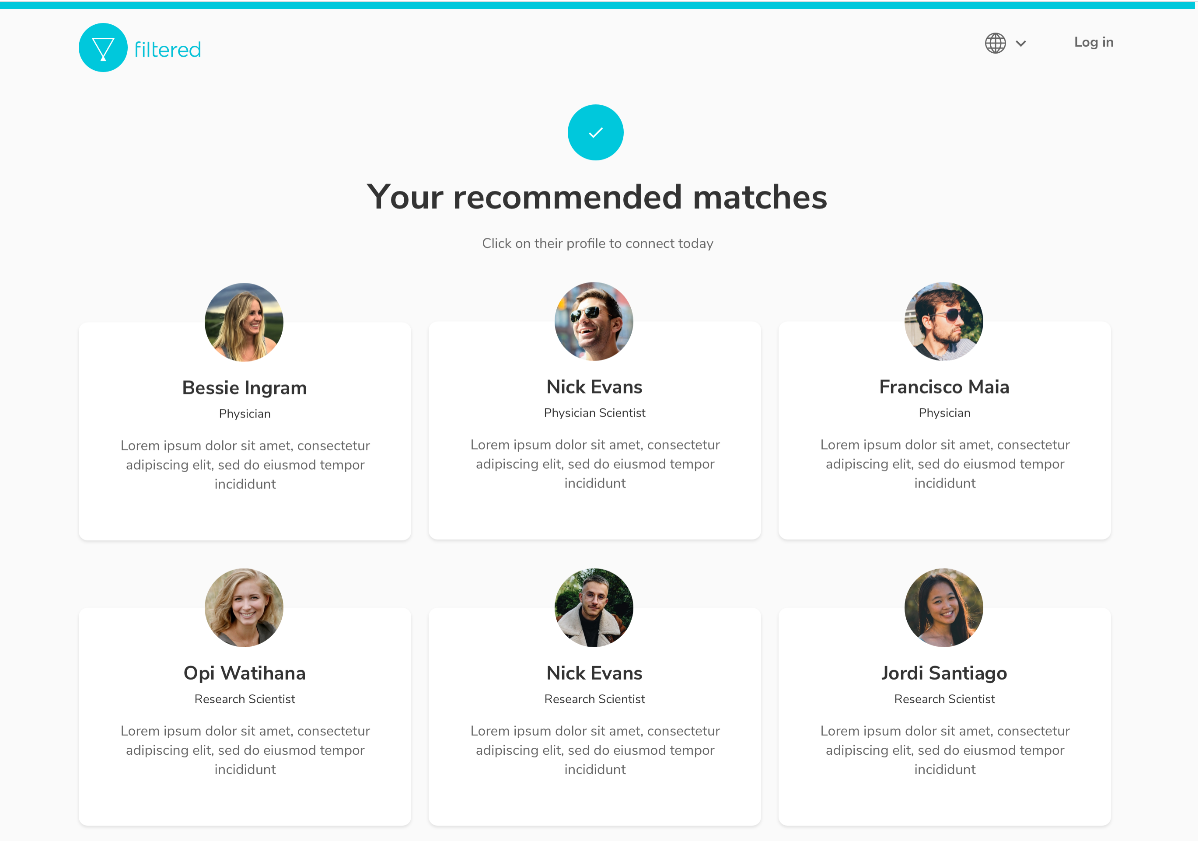This screenshot has height=841, width=1198.
Task: Click Jordi Santiago's avatar picture
Action: 944,607
